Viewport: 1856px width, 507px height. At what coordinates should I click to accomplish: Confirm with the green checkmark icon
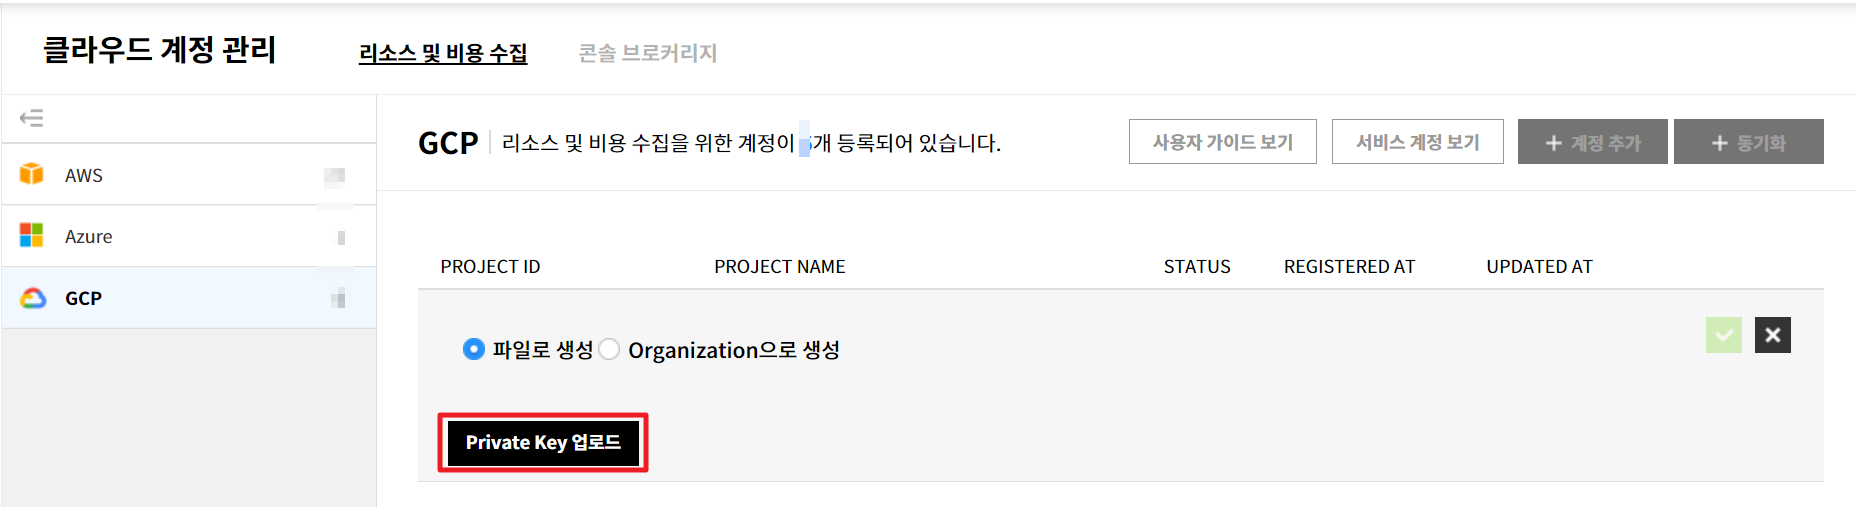pos(1723,335)
